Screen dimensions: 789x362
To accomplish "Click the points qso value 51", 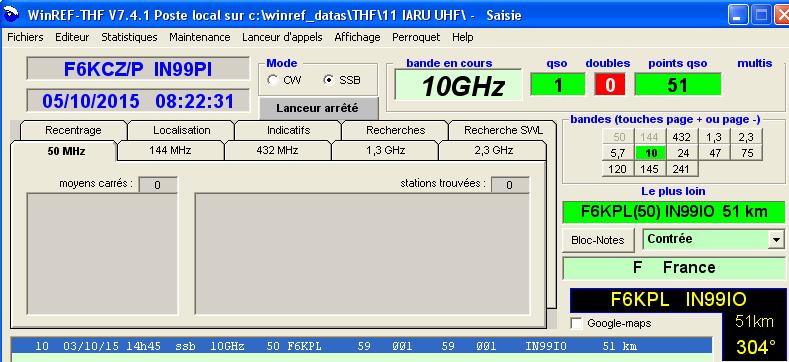I will (677, 85).
